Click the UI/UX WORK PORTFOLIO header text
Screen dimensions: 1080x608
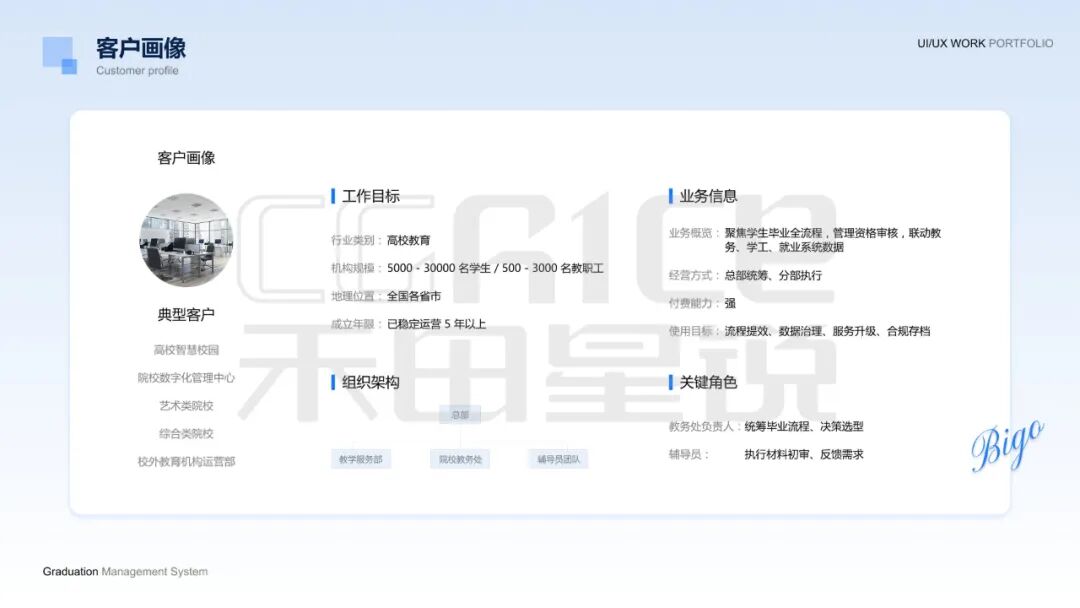(985, 43)
